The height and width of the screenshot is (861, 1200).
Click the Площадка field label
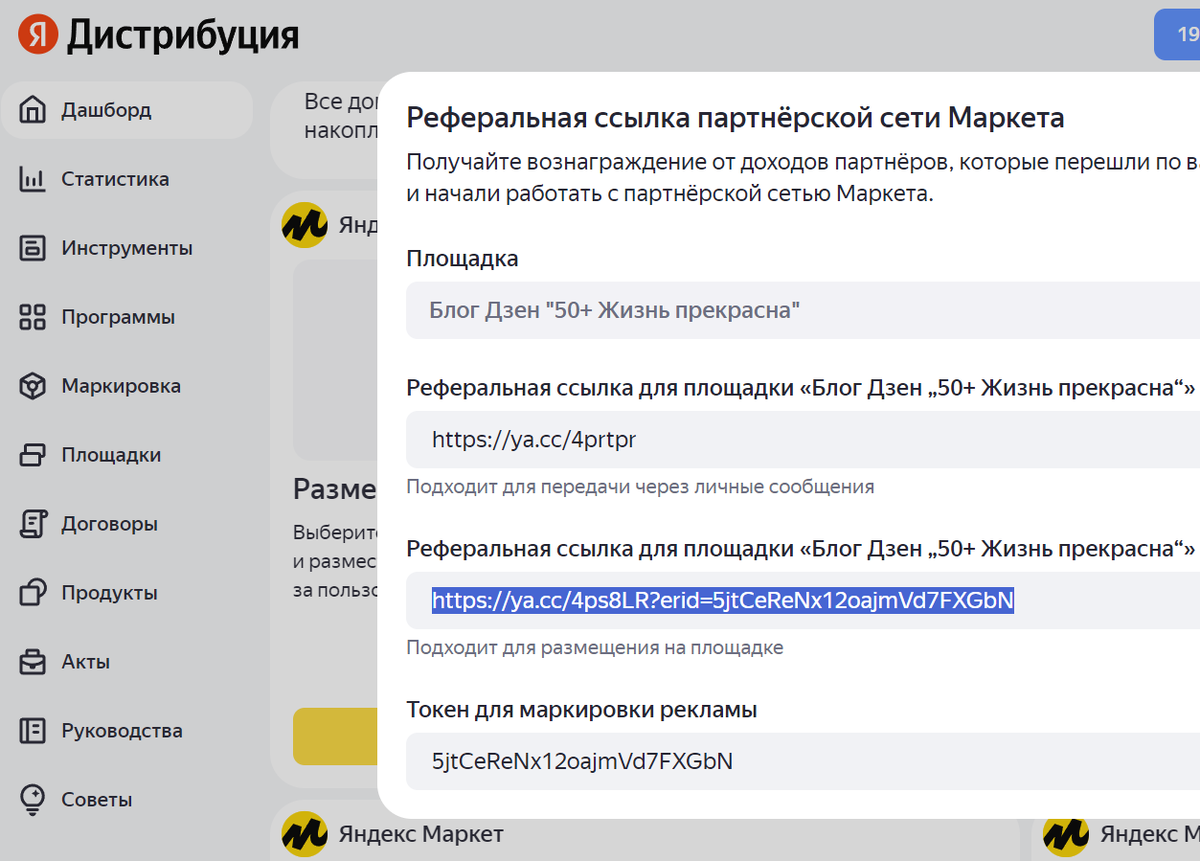coord(462,259)
